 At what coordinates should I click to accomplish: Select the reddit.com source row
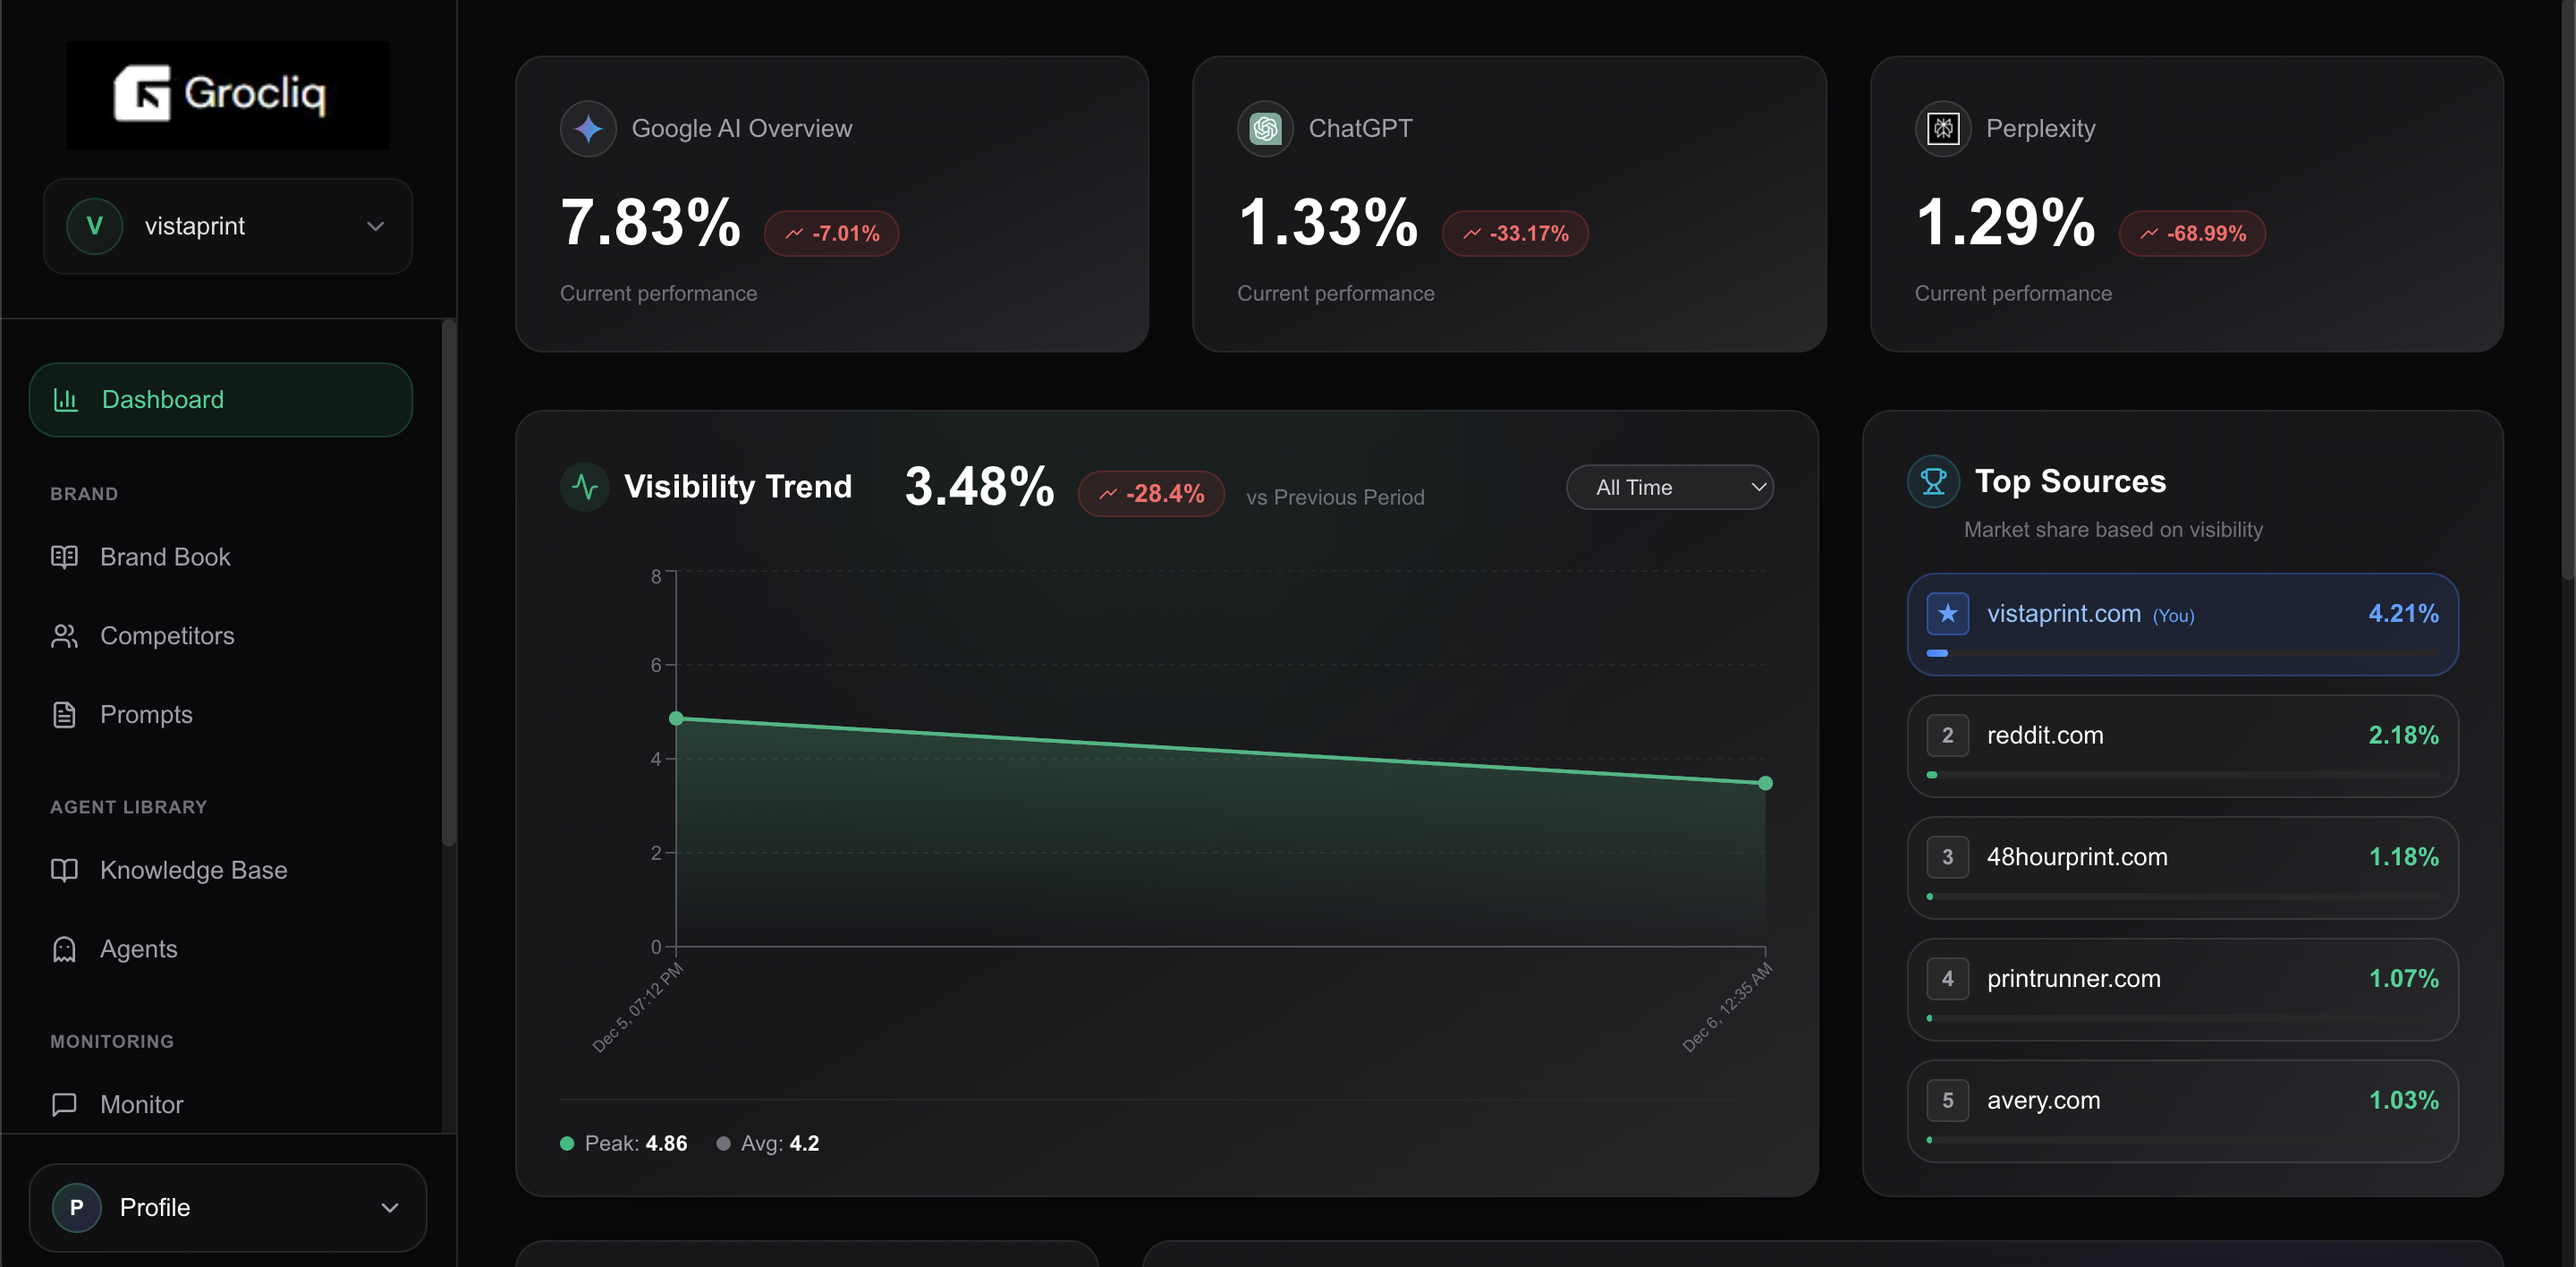tap(2182, 746)
